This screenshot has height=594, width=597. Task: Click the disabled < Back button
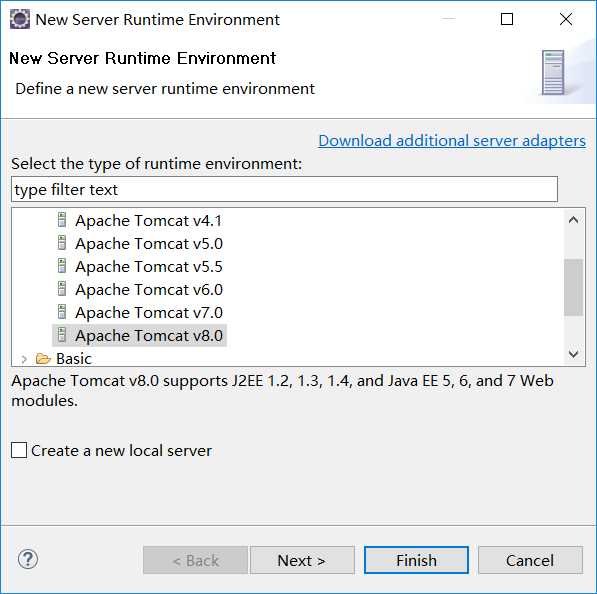tap(195, 560)
